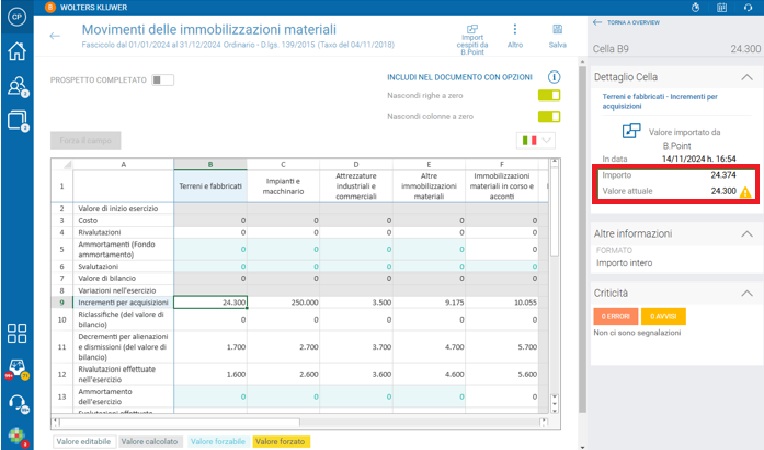
Task: Select cell with value 5.600
Action: point(502,375)
